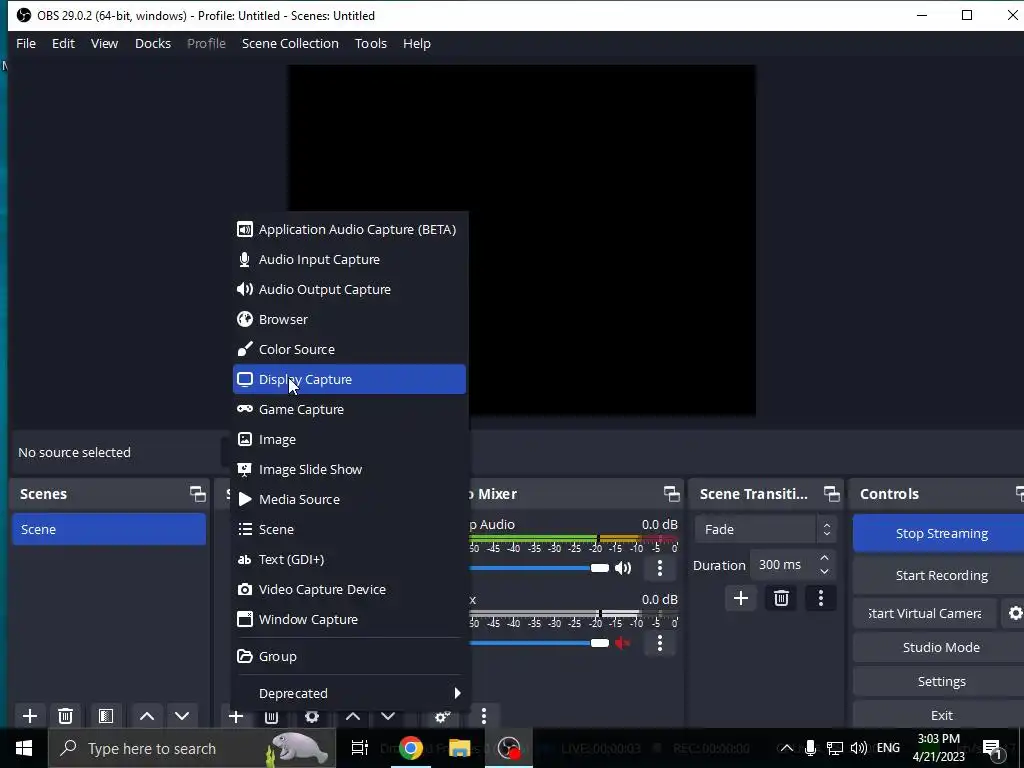
Task: Choose Scene in the add-source menu
Action: pyautogui.click(x=349, y=530)
